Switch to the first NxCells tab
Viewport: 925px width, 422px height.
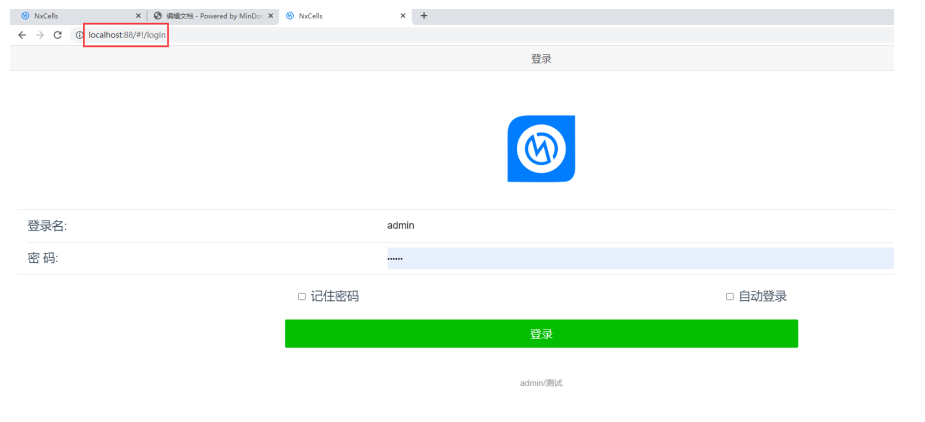(x=70, y=16)
